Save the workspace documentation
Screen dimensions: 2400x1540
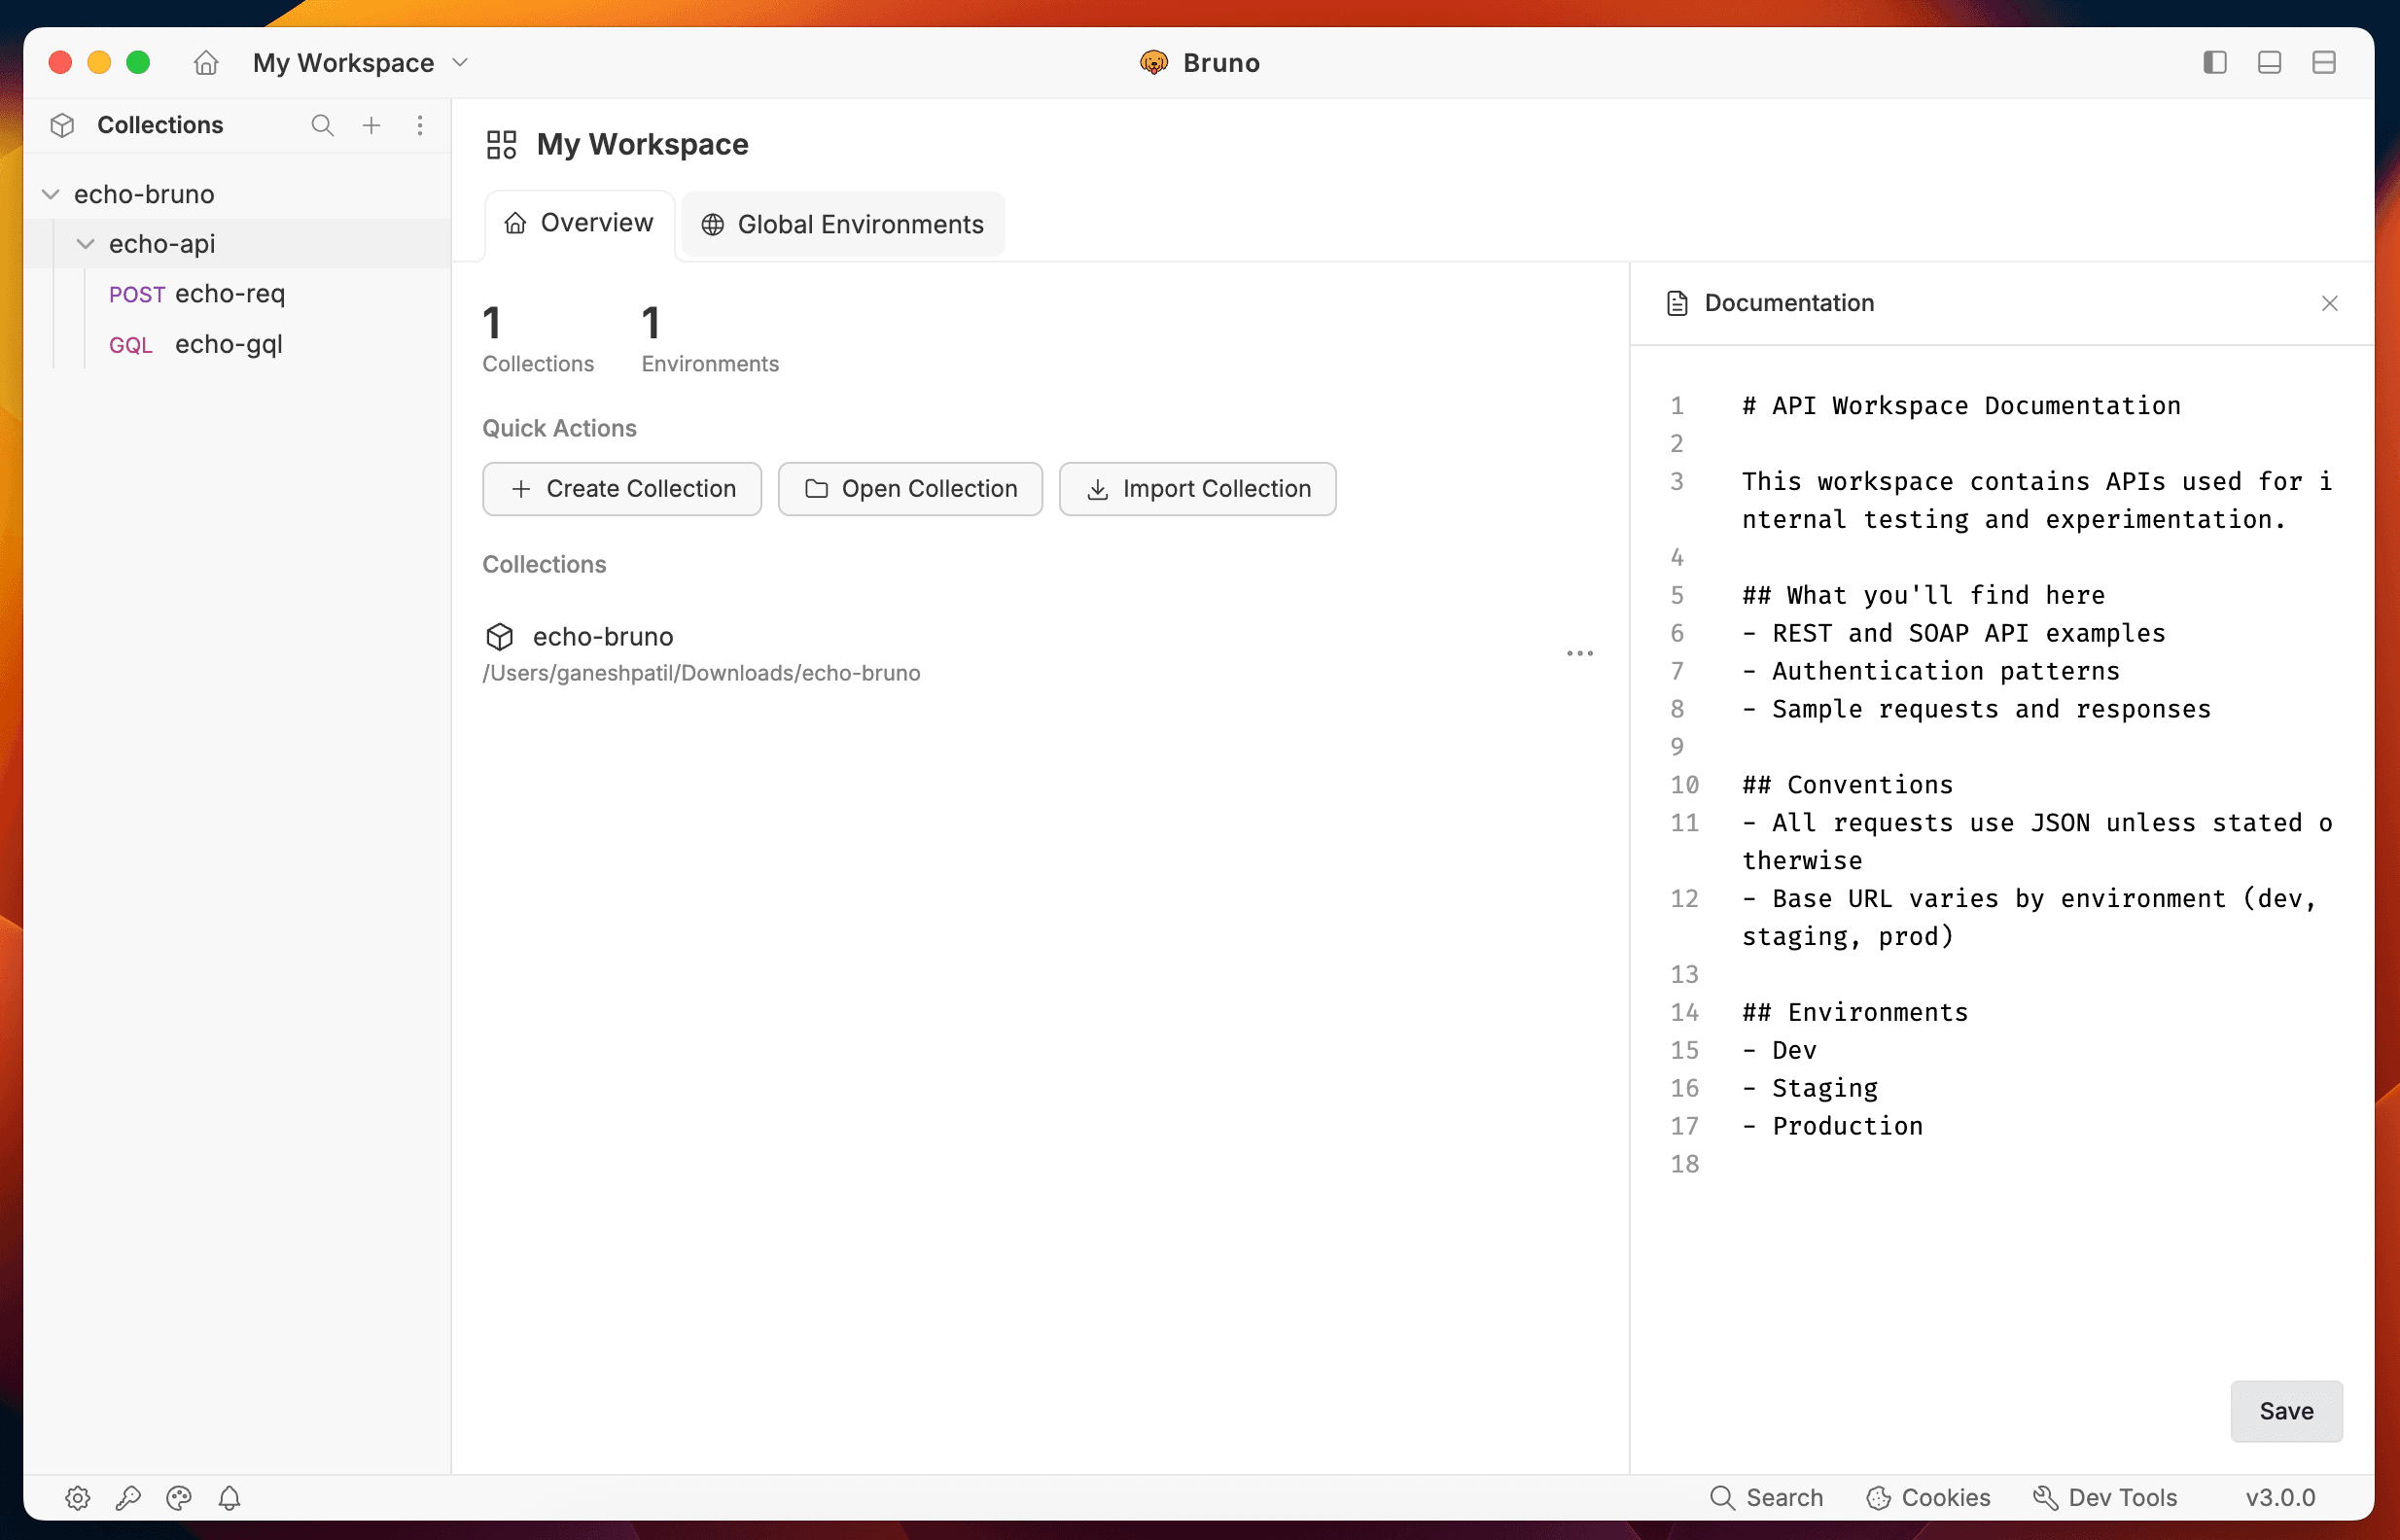(x=2286, y=1411)
